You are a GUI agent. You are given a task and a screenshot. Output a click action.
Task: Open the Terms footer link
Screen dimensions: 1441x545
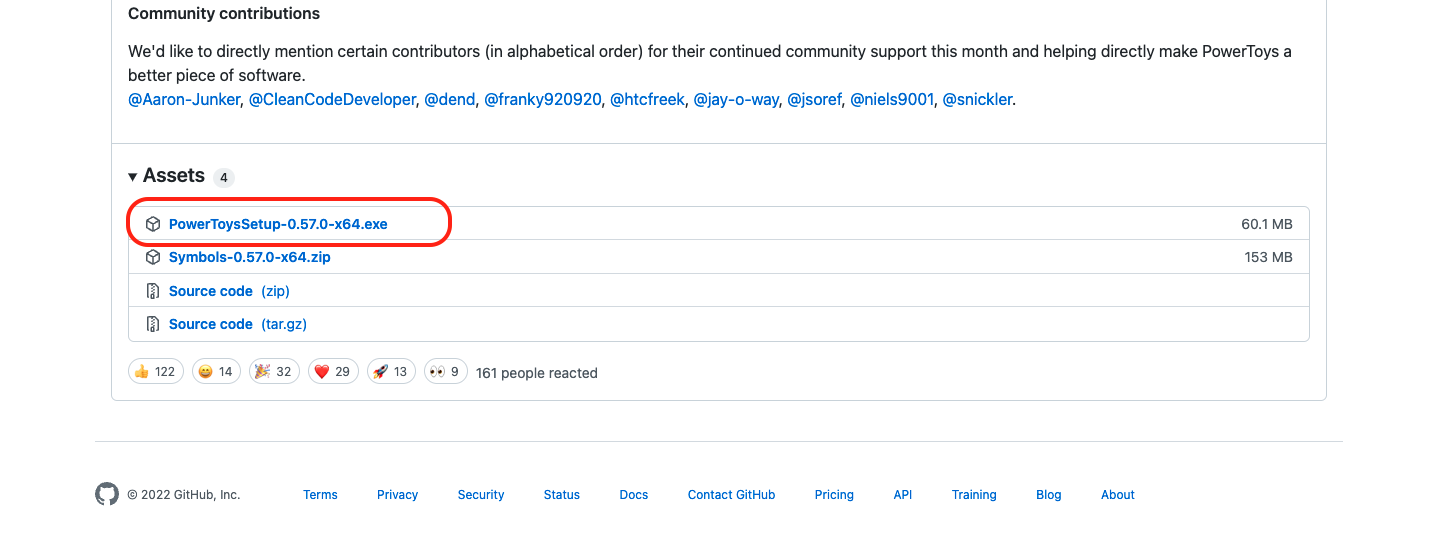tap(321, 495)
